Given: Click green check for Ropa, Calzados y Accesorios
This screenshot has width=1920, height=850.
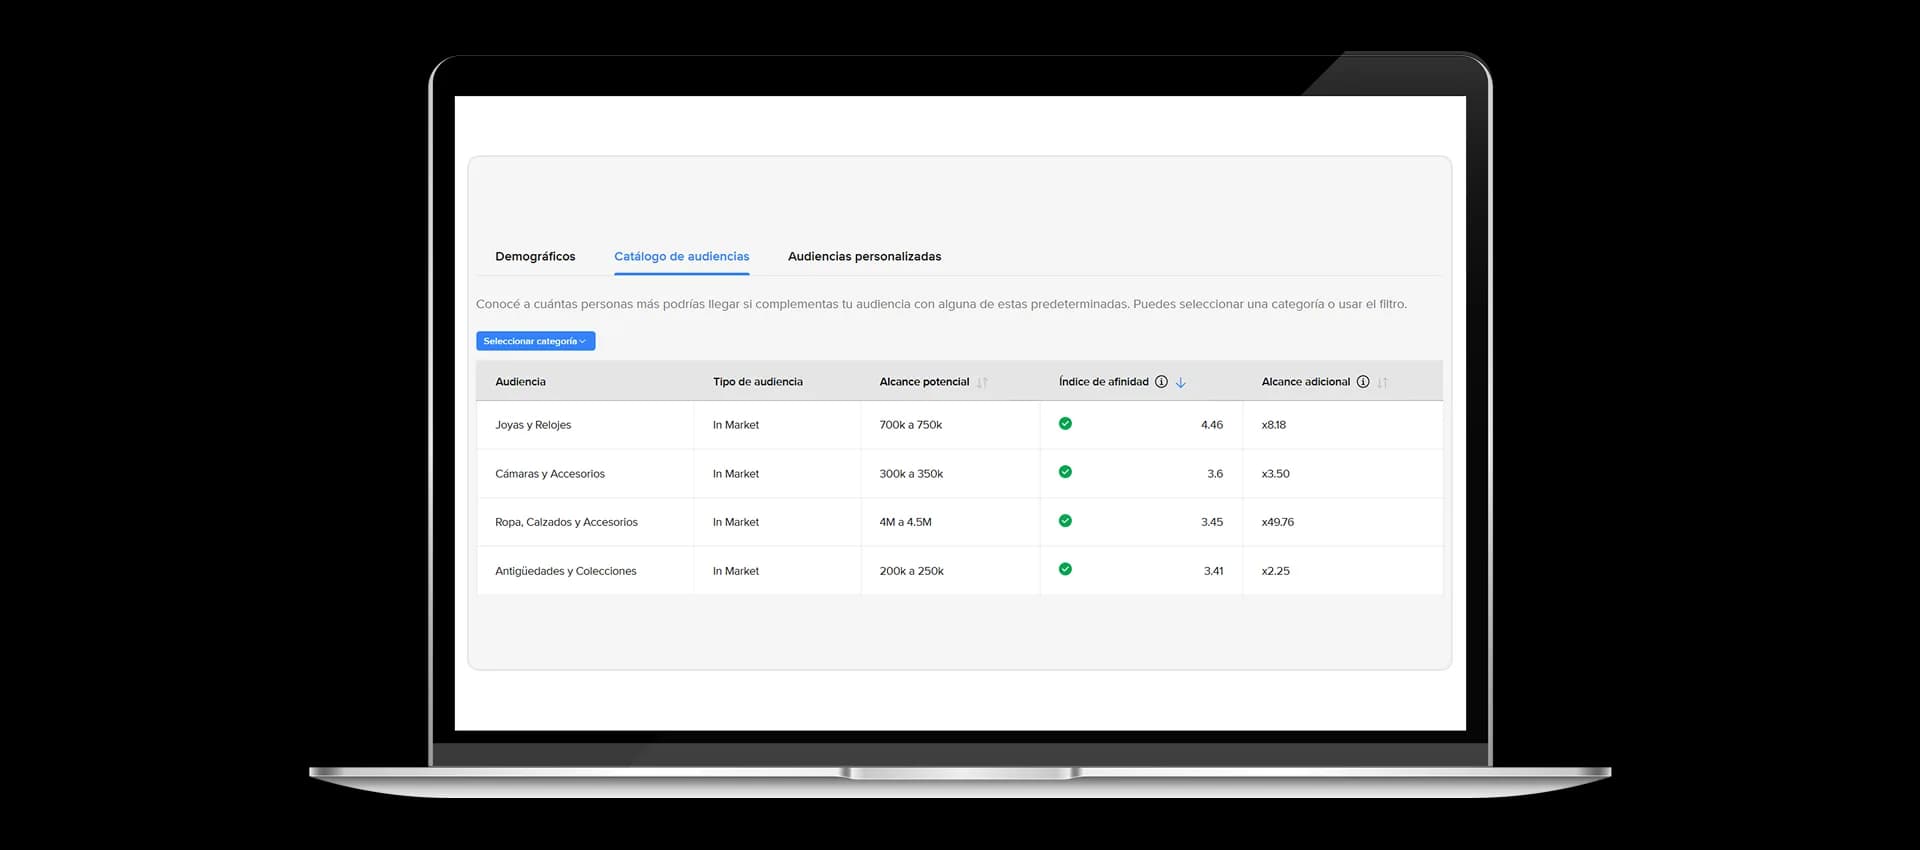Looking at the screenshot, I should pos(1065,521).
